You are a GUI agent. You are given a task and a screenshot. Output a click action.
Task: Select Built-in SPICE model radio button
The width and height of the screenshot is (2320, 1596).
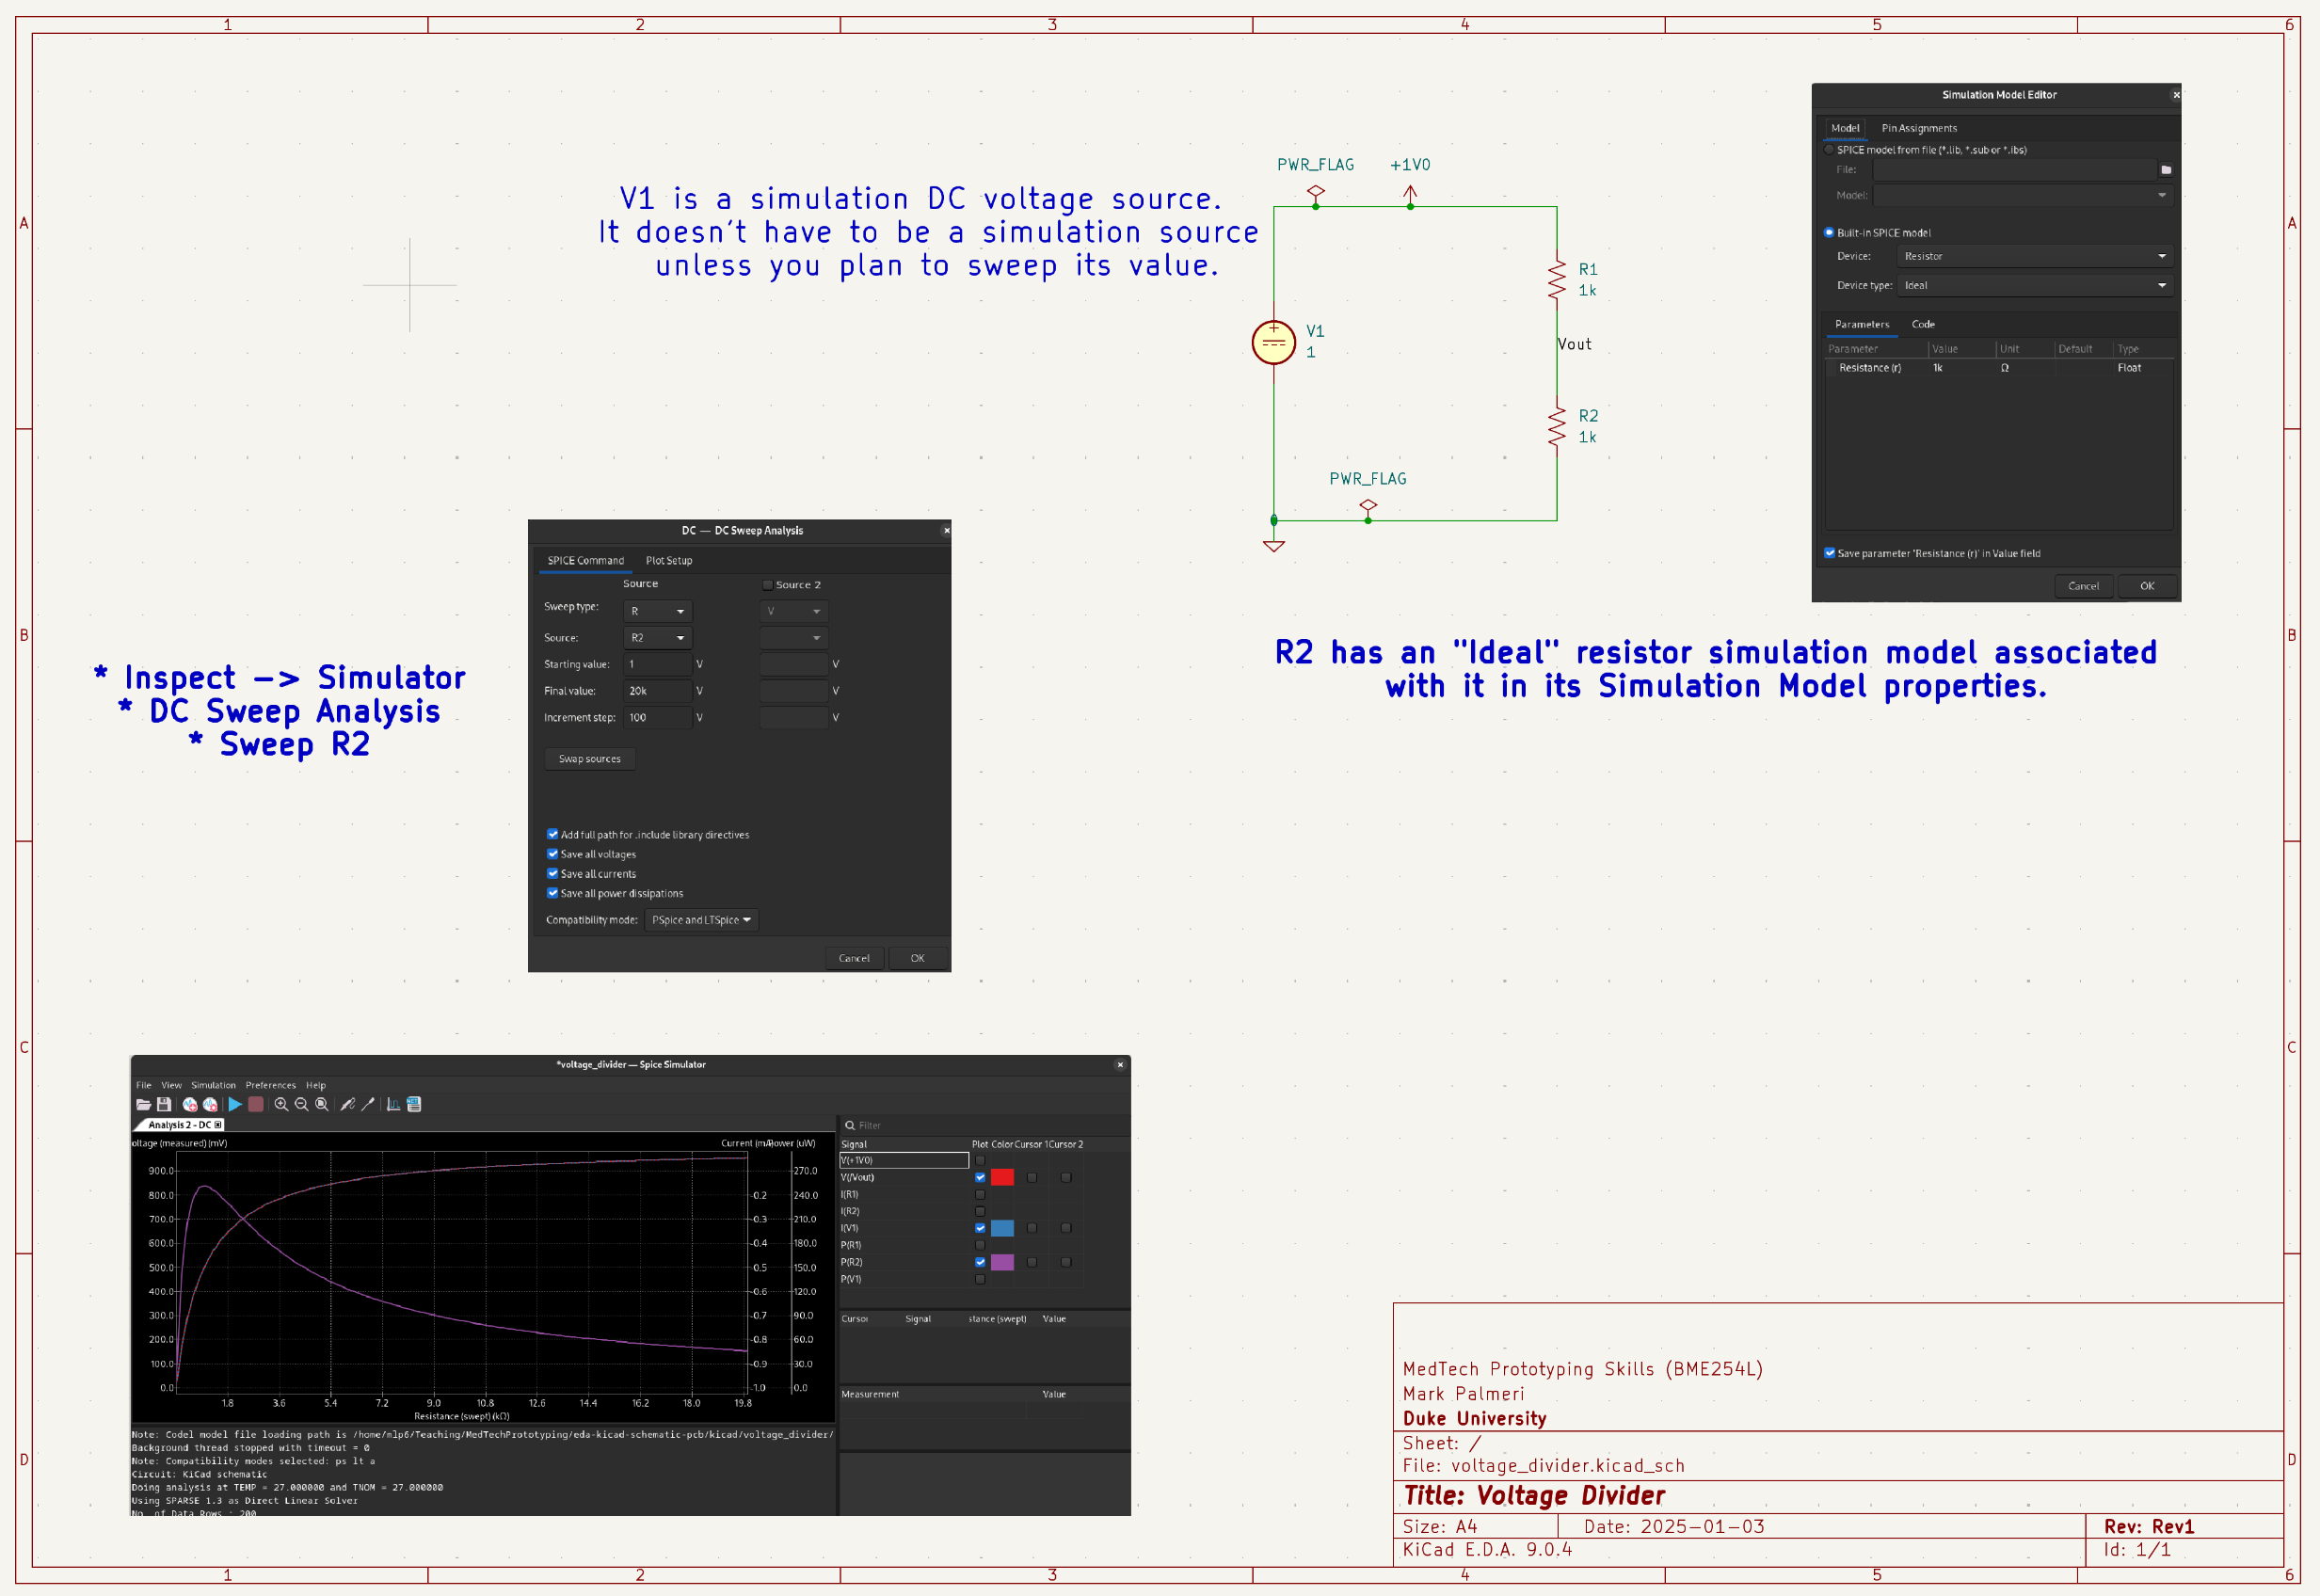point(1829,232)
